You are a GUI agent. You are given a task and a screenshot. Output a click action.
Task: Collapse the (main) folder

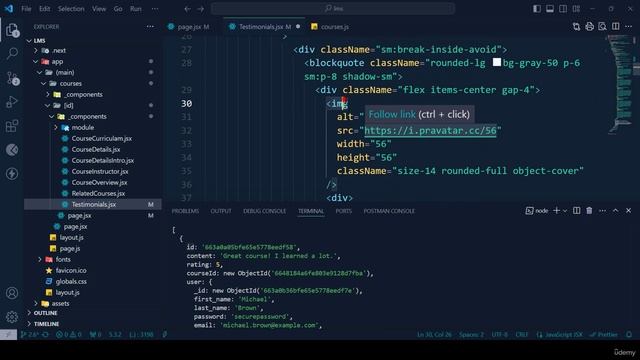(40, 73)
